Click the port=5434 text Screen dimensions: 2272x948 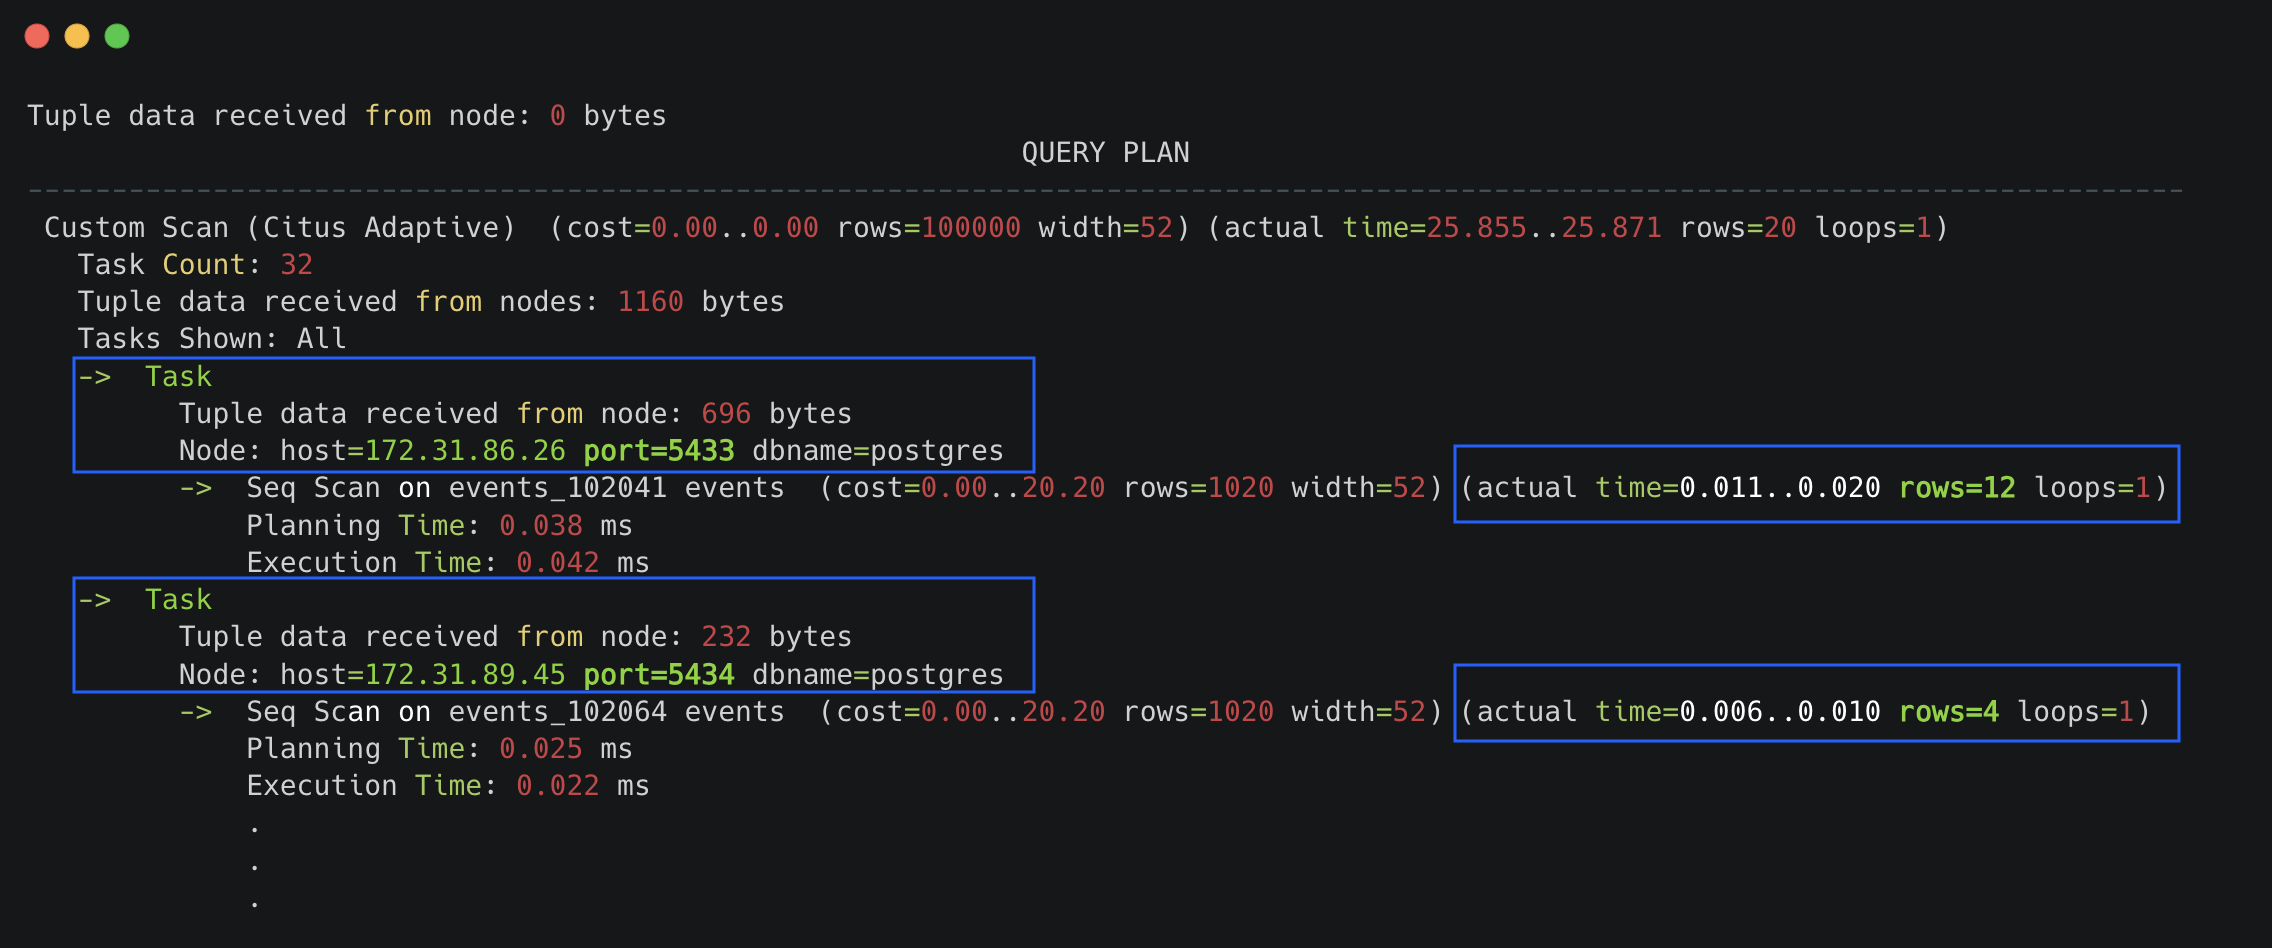point(659,675)
